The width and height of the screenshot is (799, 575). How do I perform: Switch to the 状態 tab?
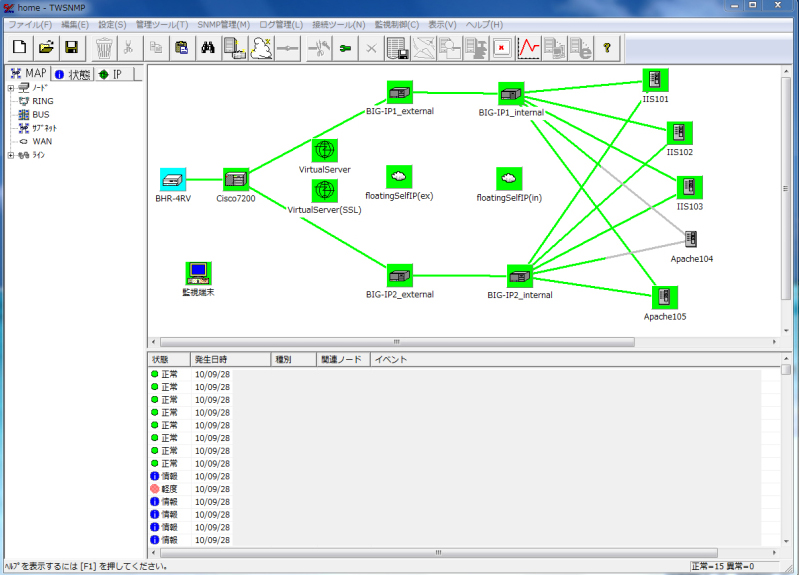[x=72, y=74]
